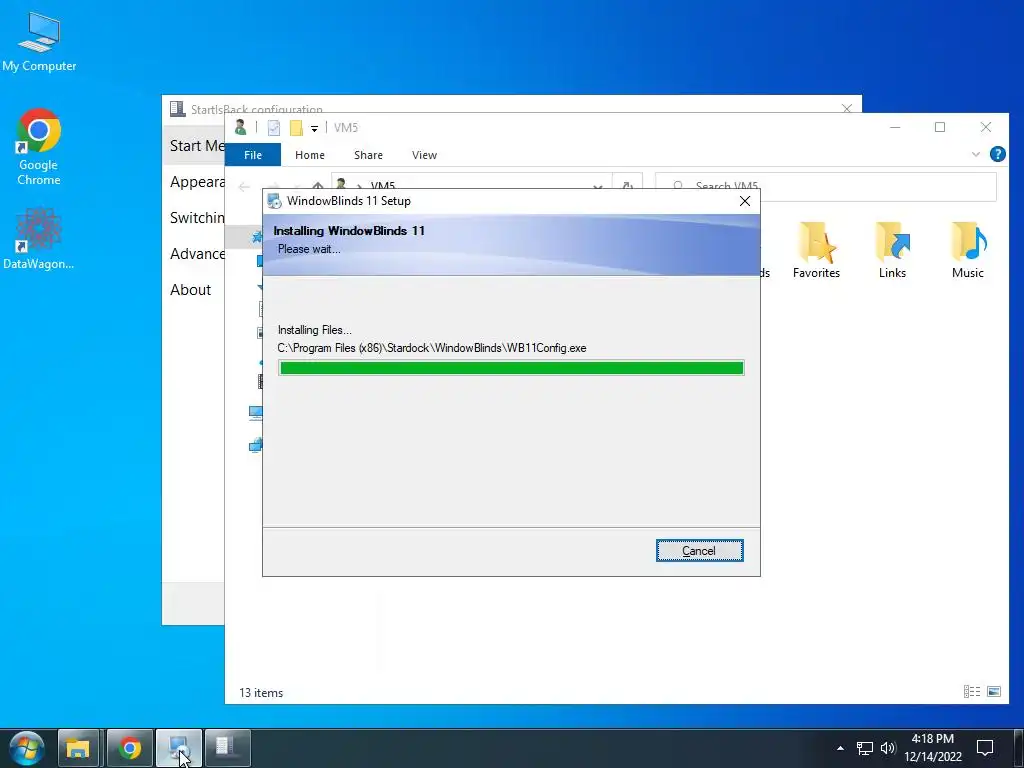Open the Favorites folder
Image resolution: width=1024 pixels, height=768 pixels.
tap(816, 251)
